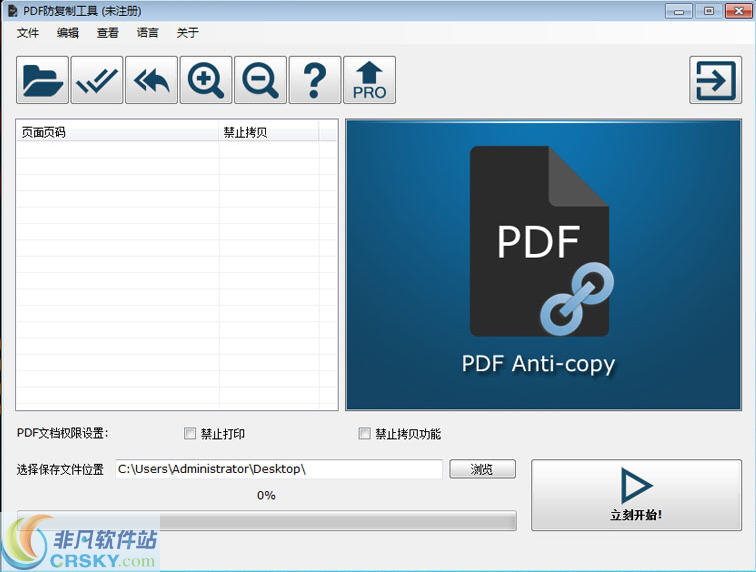Open the 关于 menu
756x572 pixels.
point(188,33)
